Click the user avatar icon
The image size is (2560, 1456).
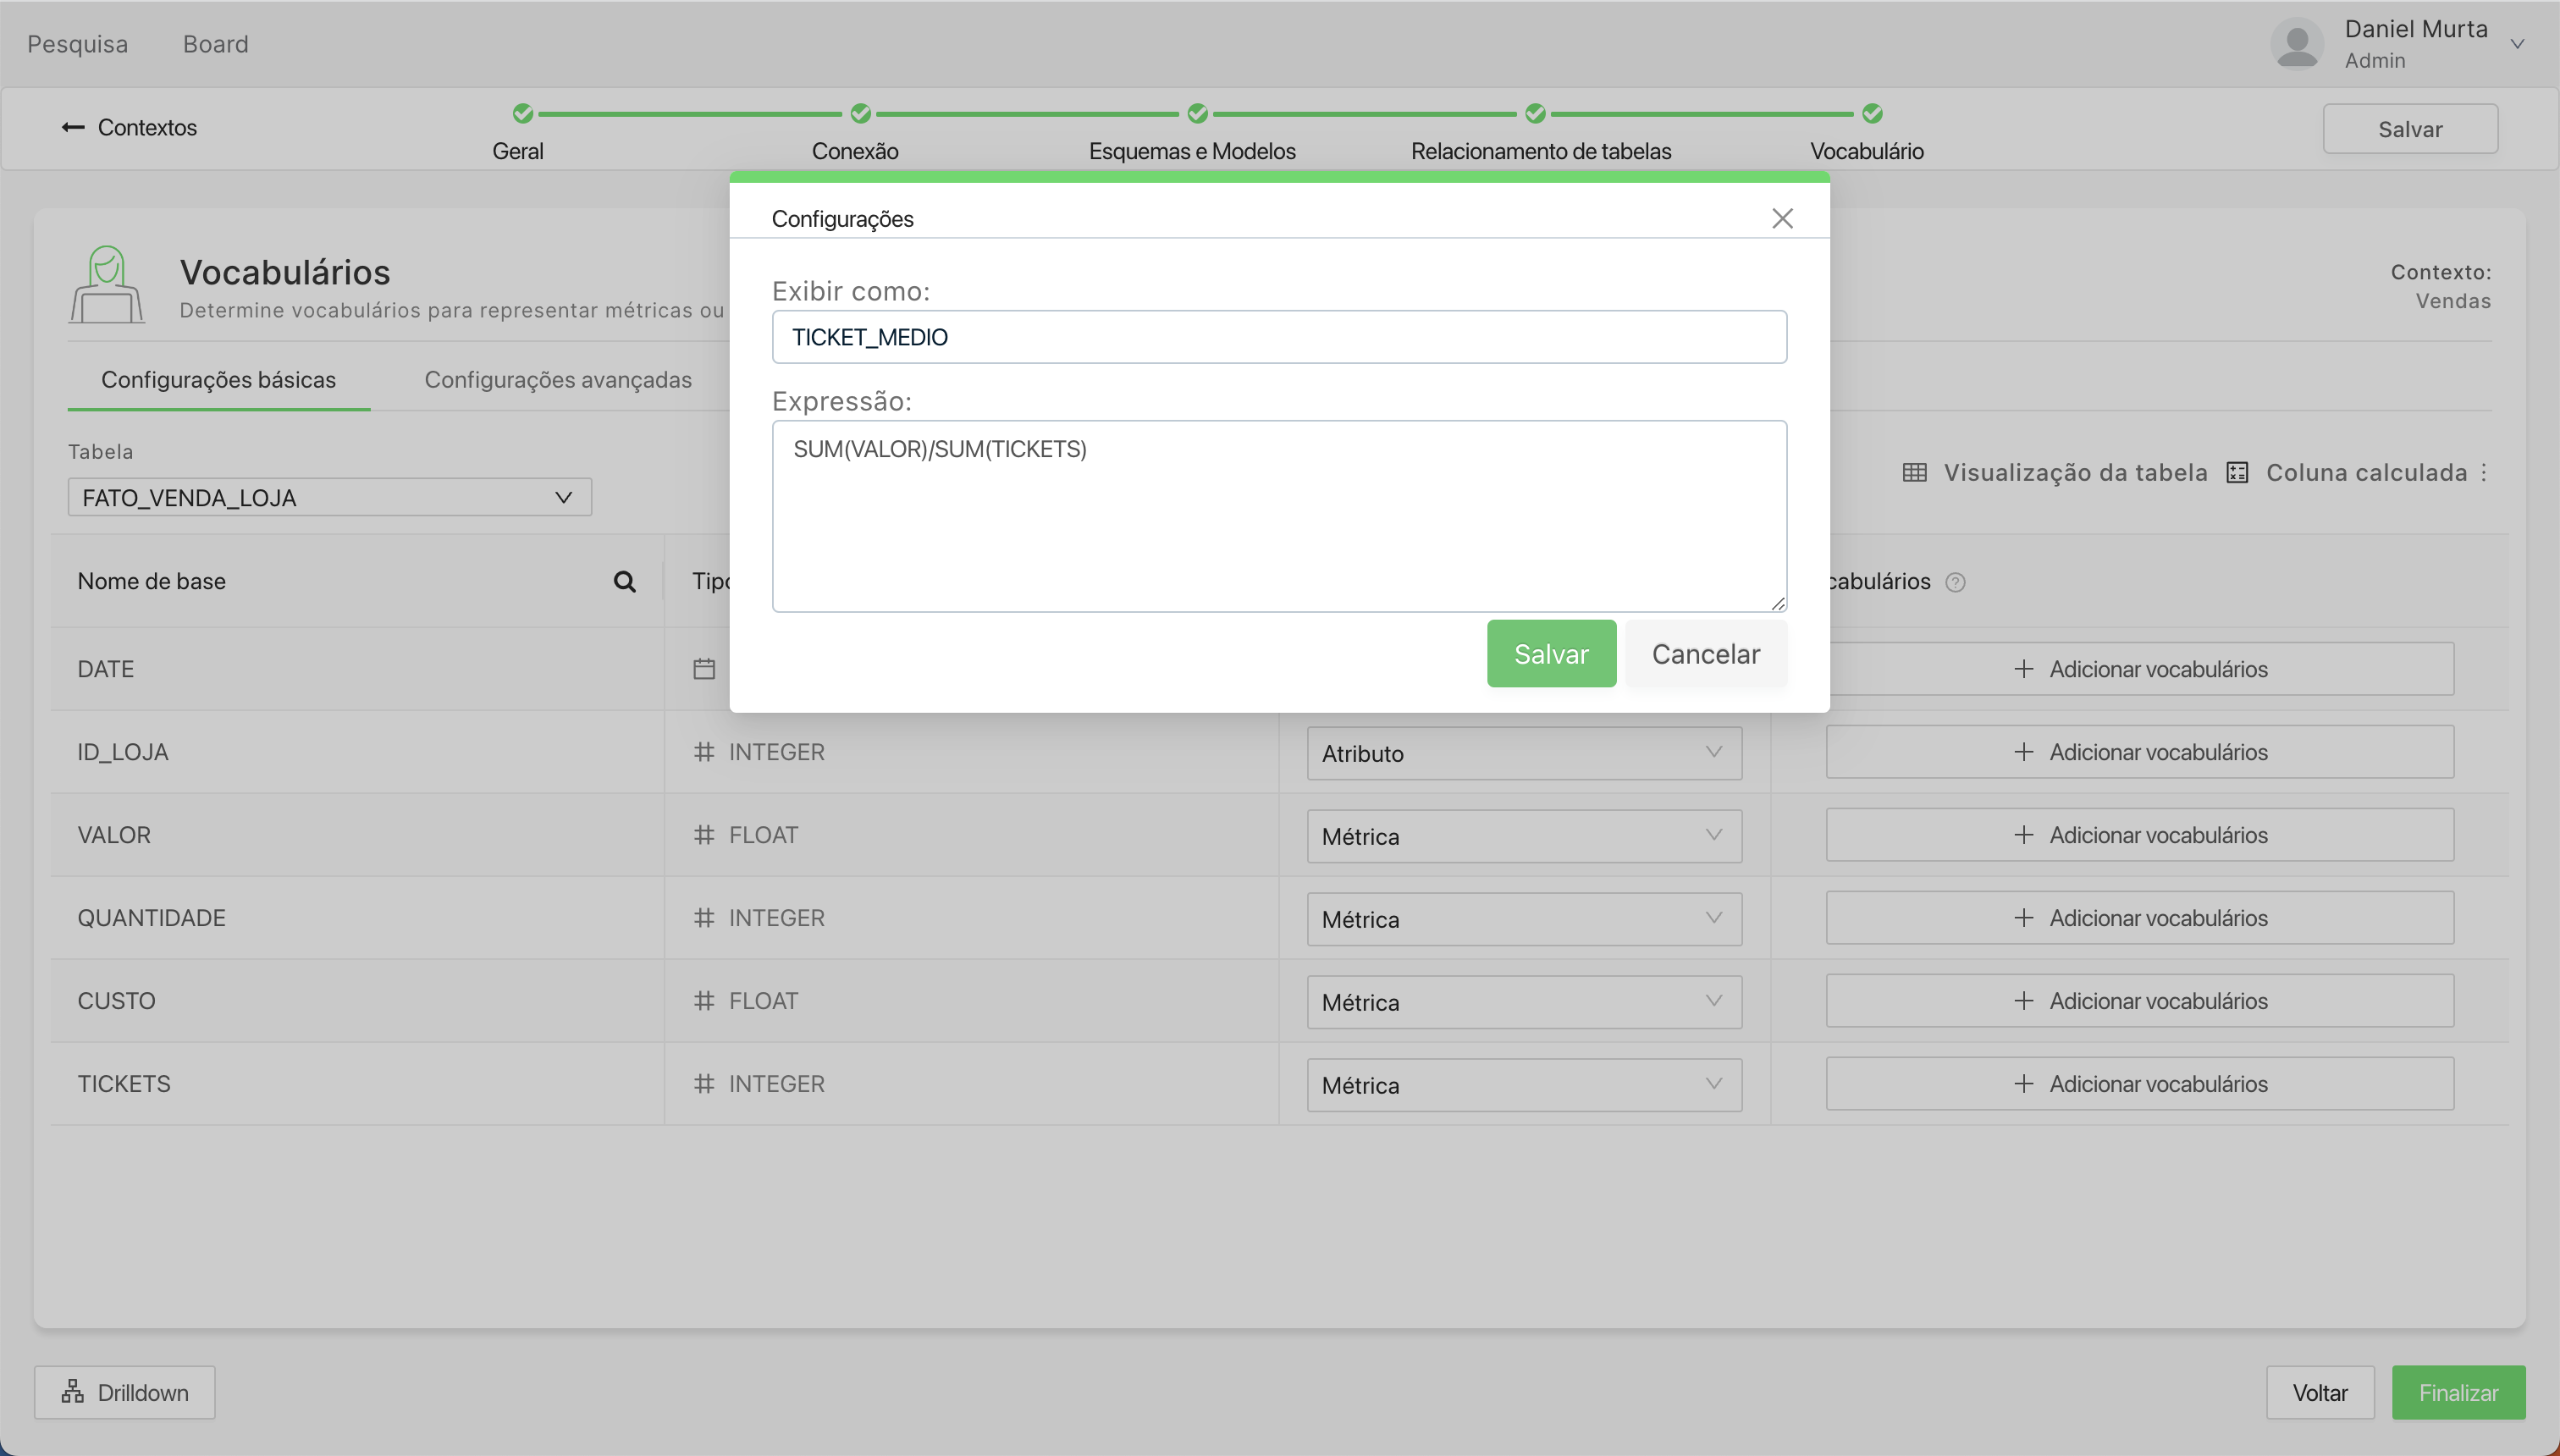2296,44
